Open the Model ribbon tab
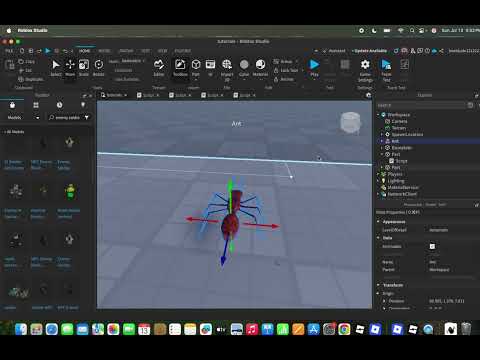 [x=104, y=51]
